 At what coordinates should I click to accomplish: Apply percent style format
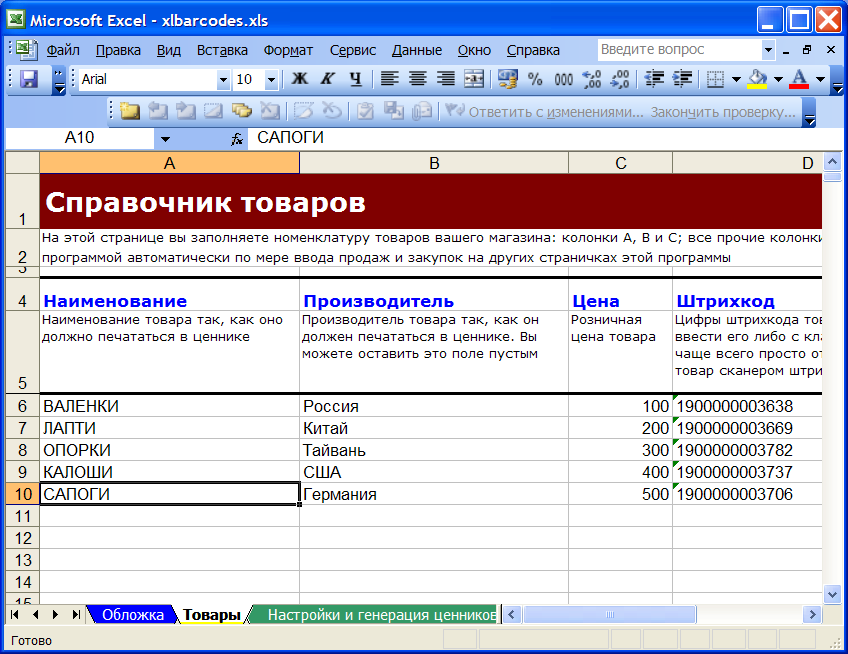click(x=535, y=79)
